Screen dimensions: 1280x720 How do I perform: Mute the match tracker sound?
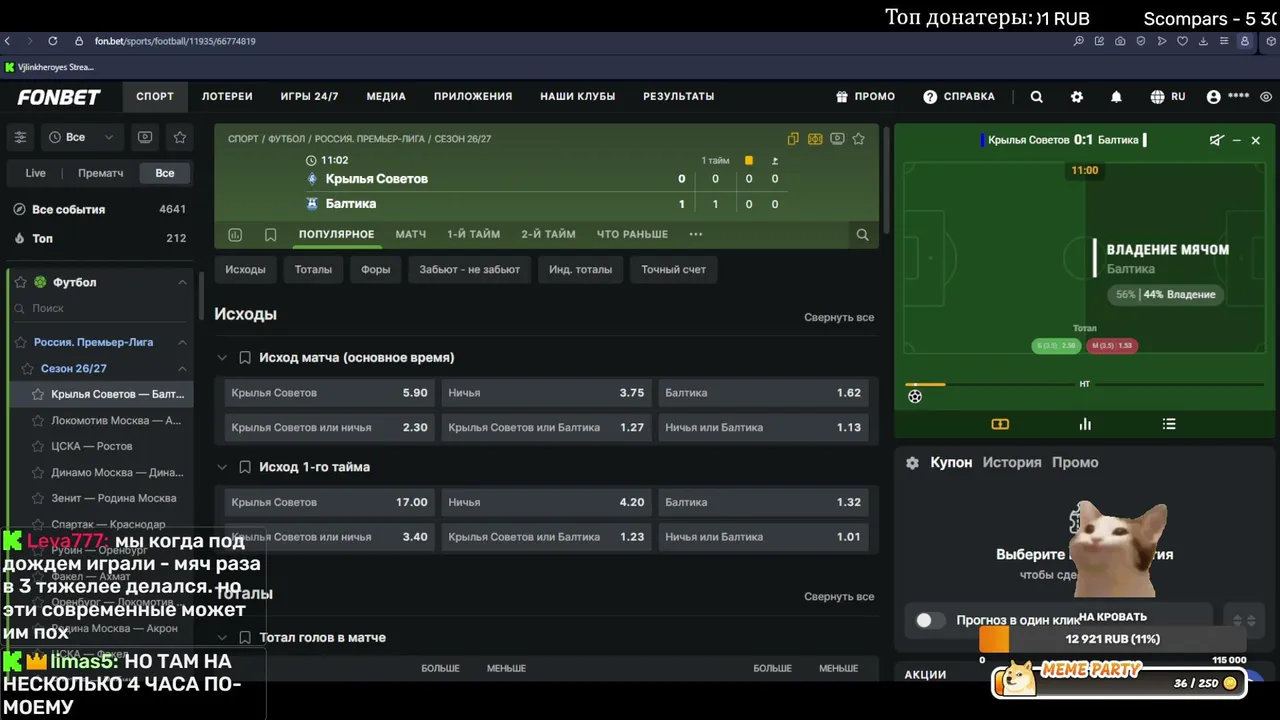[x=1216, y=140]
